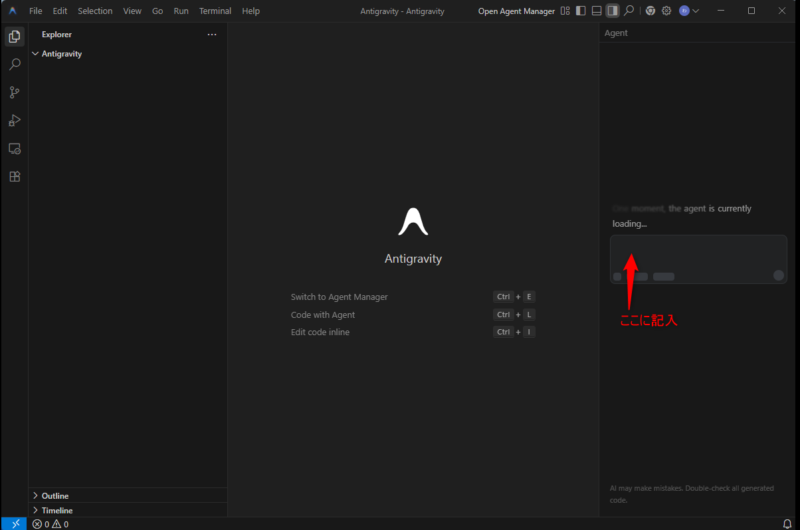Expand the Timeline section
800x530 pixels.
56,510
